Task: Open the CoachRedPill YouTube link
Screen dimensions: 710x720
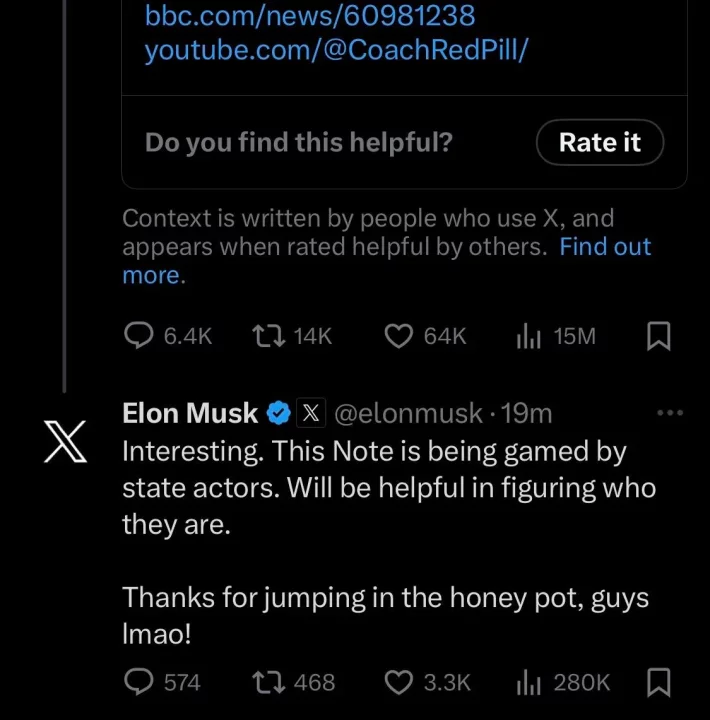Action: pos(336,50)
